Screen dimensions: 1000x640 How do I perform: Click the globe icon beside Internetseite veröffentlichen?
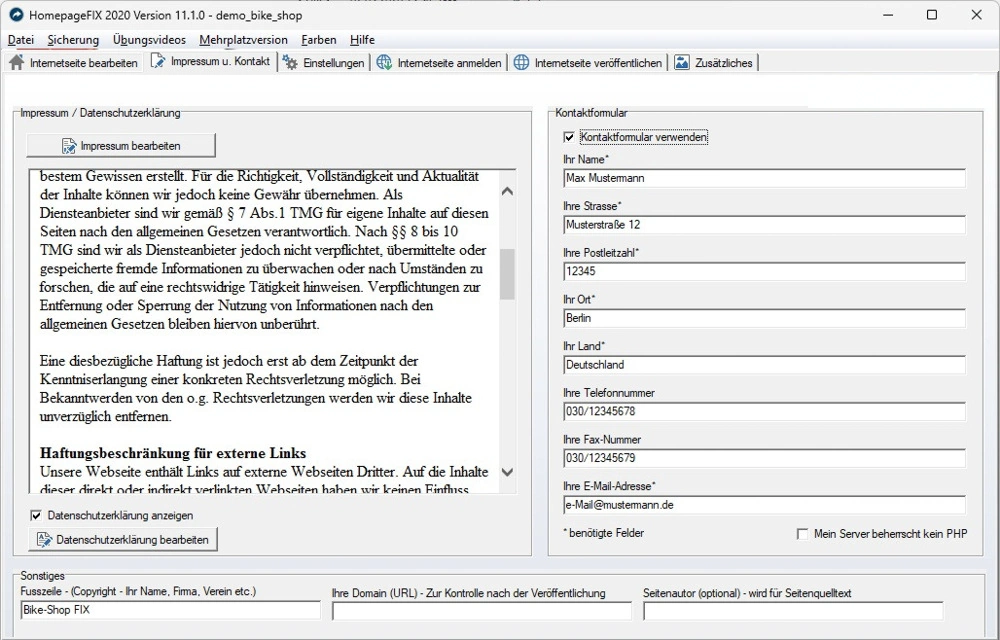(x=521, y=61)
